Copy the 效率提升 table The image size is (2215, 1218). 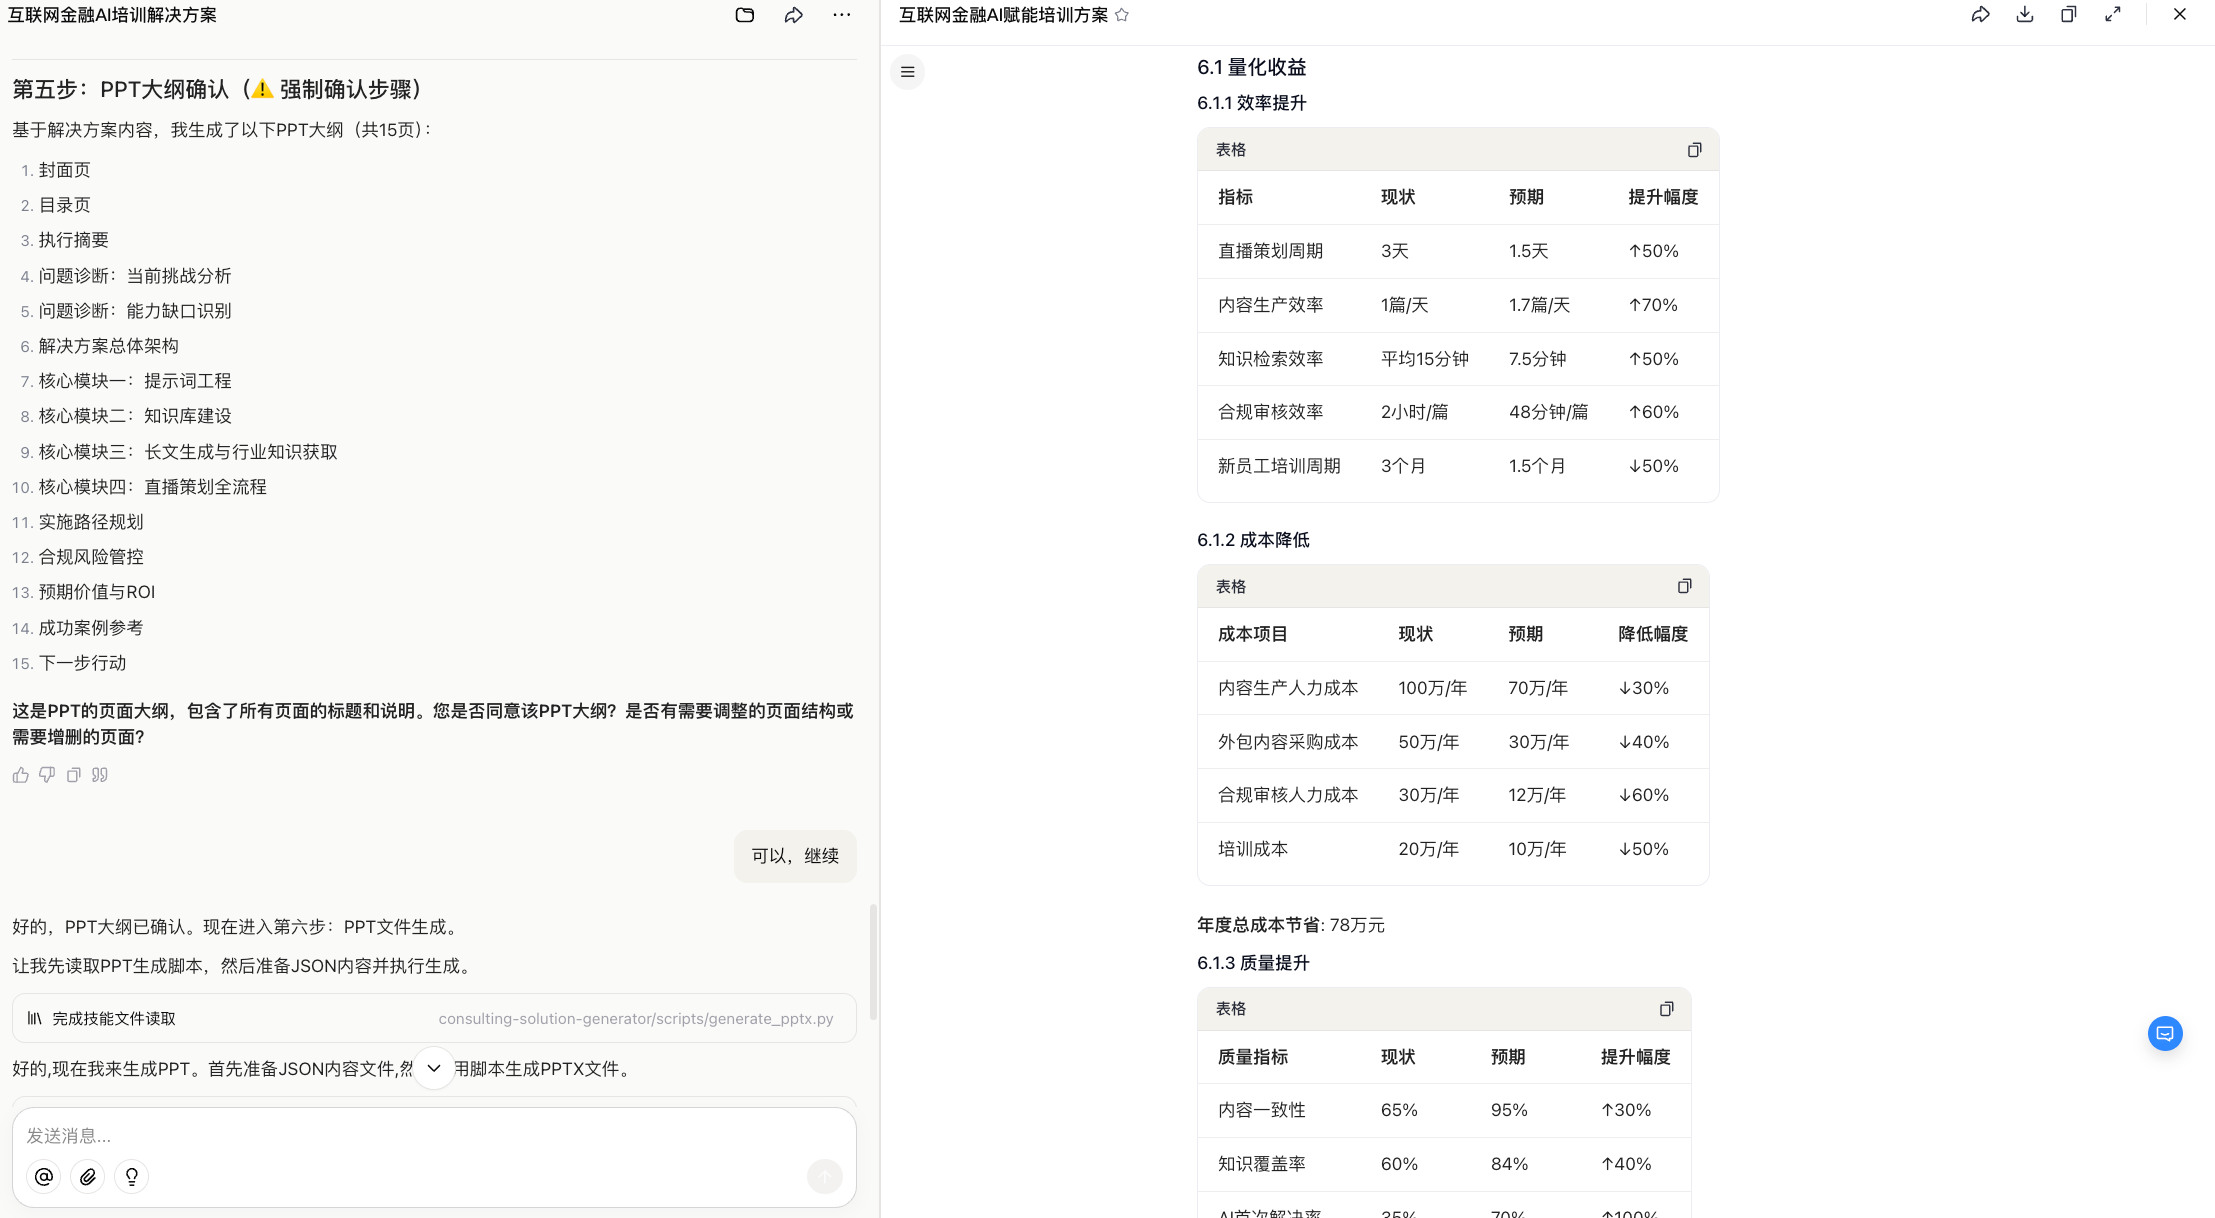pyautogui.click(x=1694, y=150)
